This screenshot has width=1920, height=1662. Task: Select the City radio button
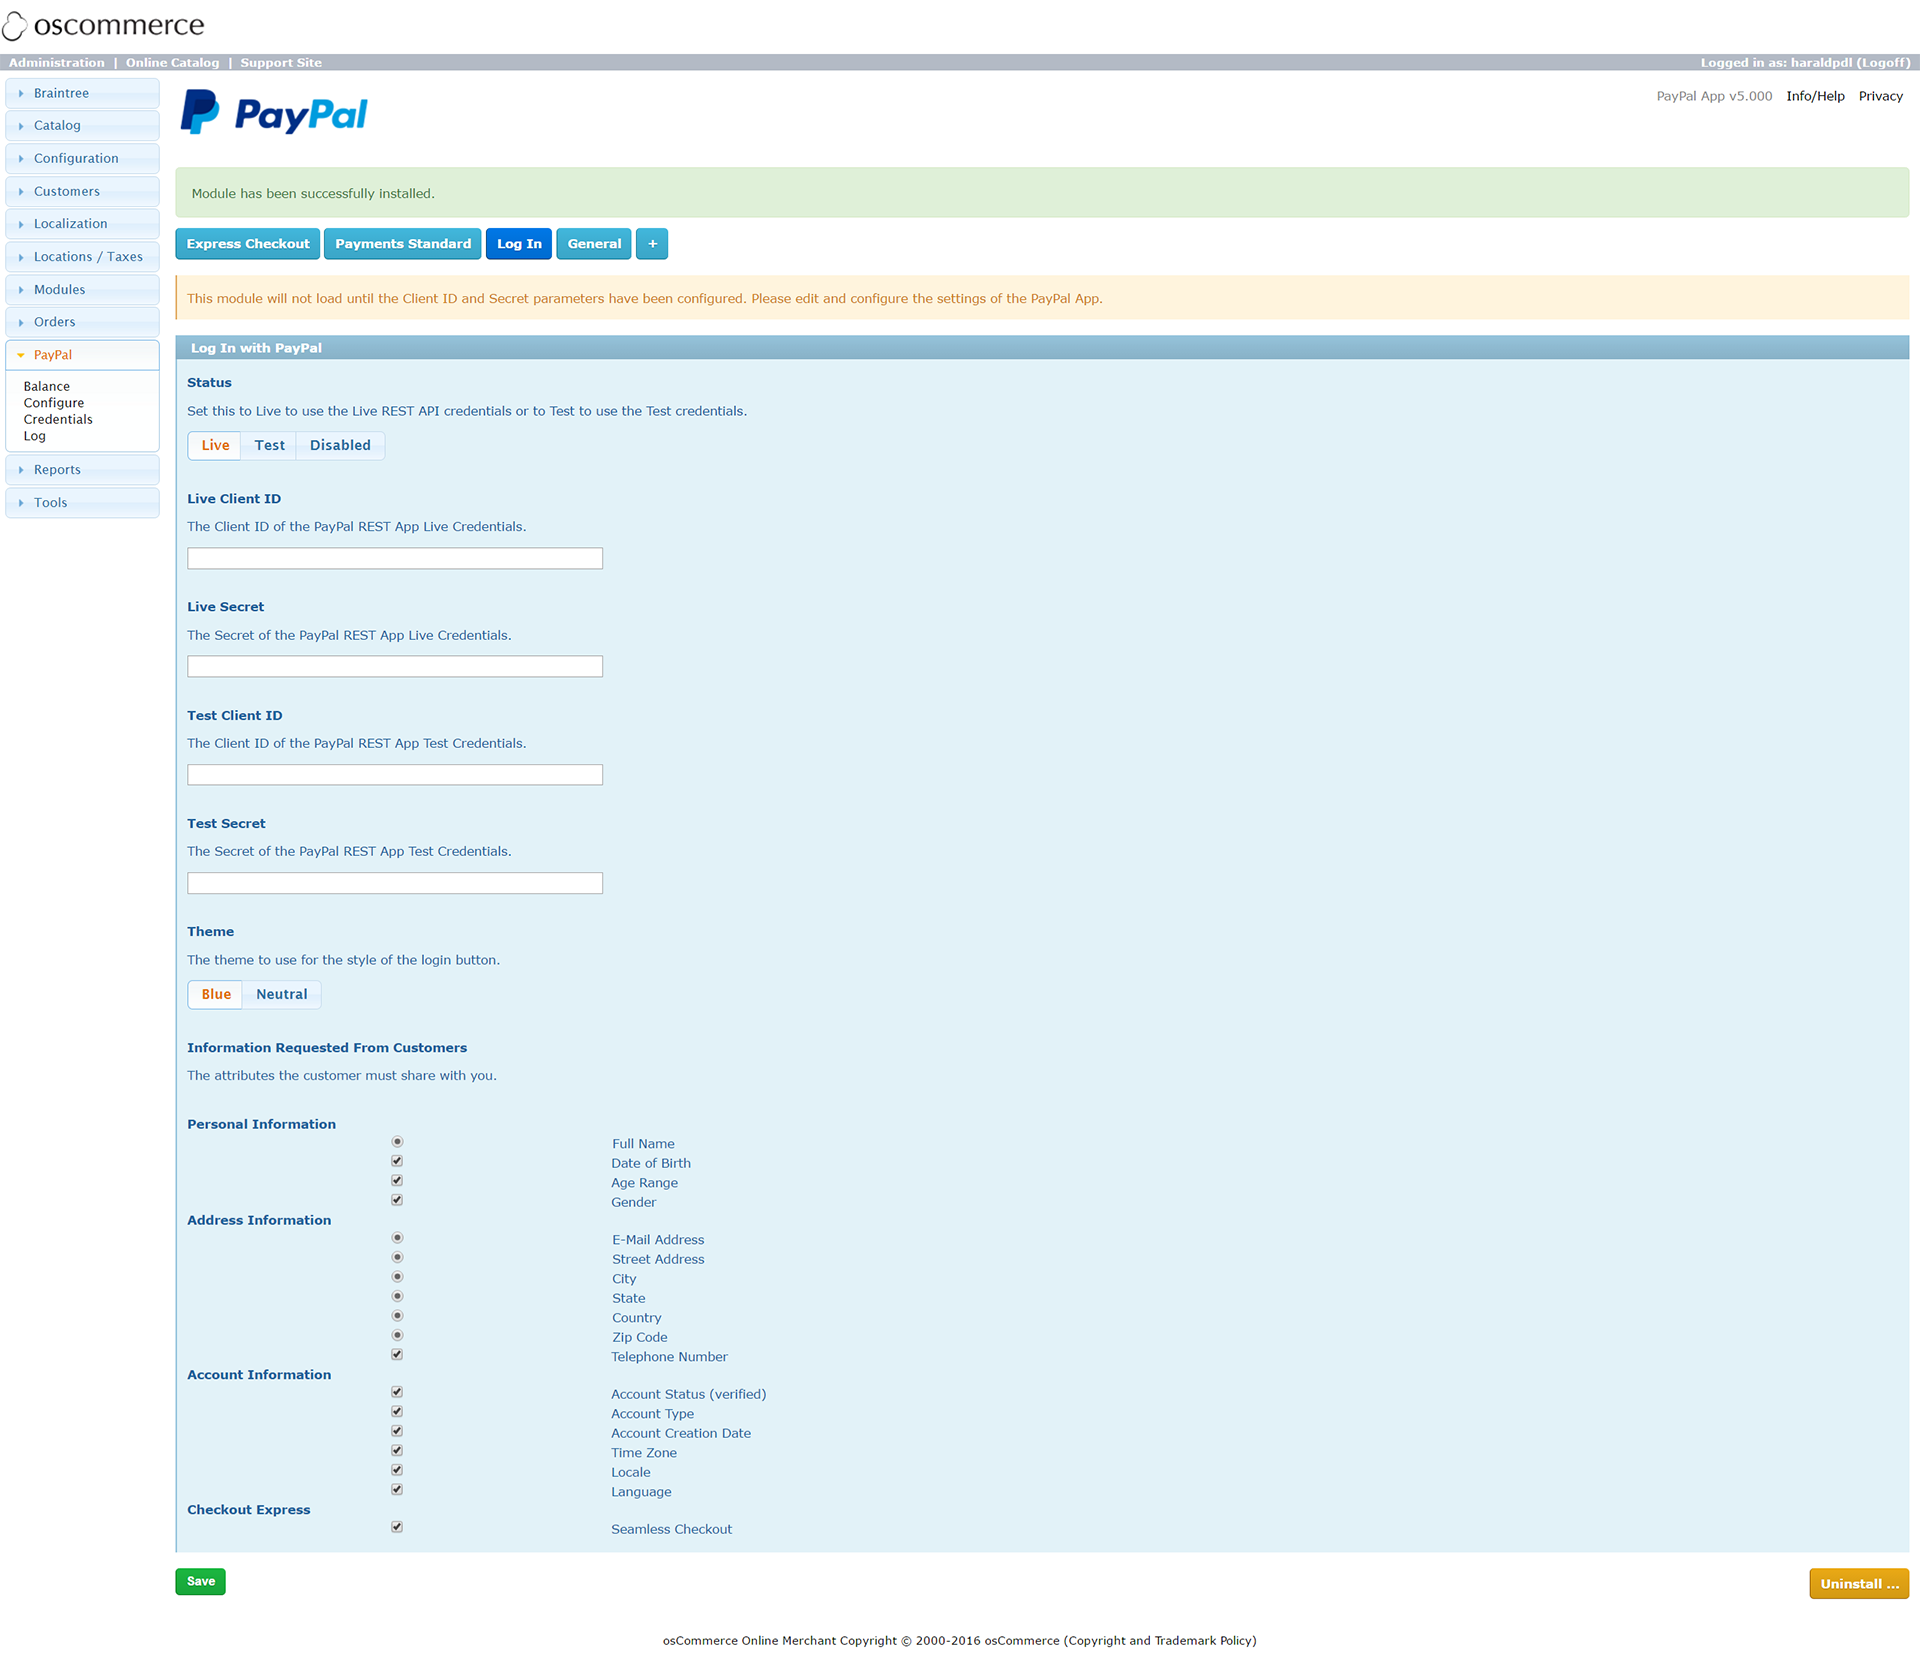click(x=397, y=1277)
